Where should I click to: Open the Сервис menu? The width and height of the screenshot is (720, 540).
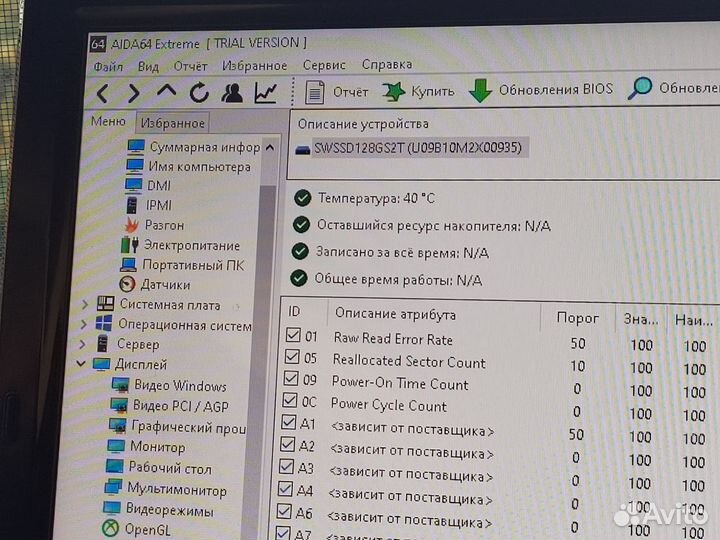pyautogui.click(x=324, y=65)
